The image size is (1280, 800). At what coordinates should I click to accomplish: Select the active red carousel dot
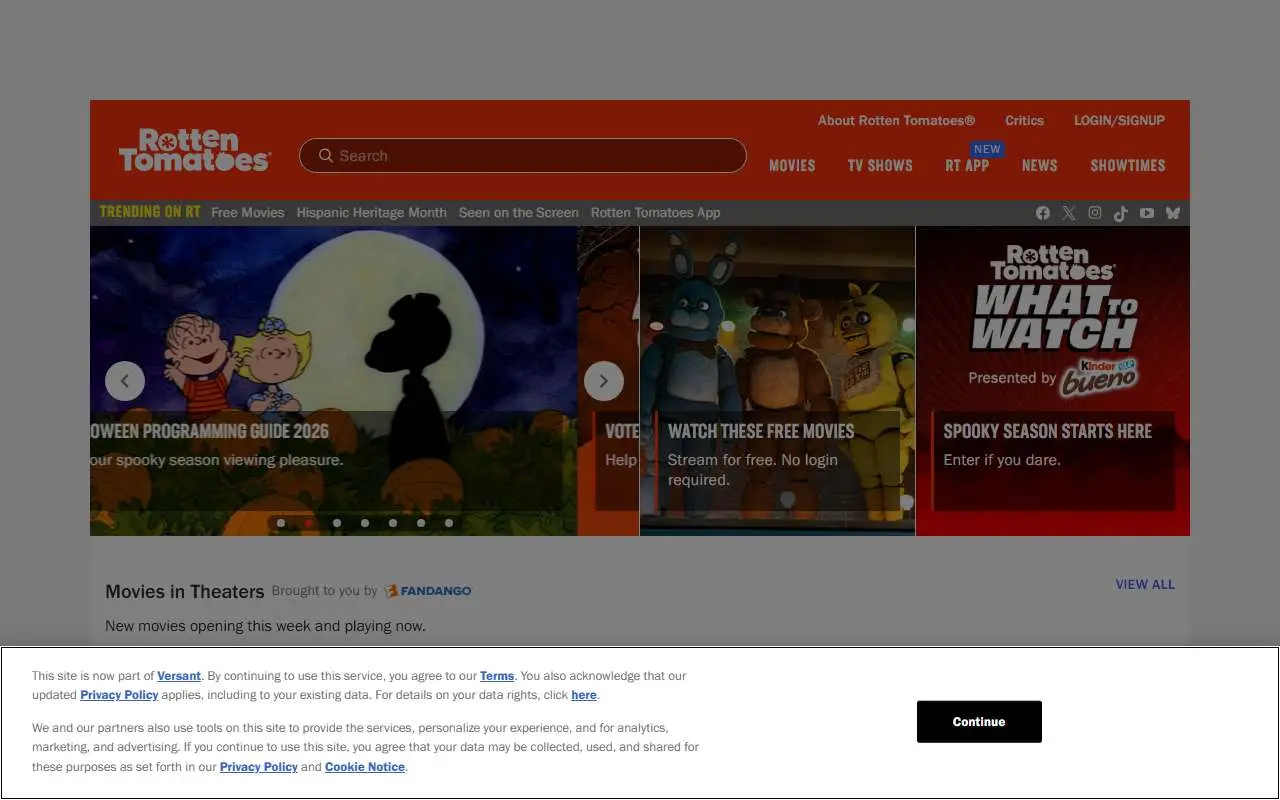coord(309,523)
